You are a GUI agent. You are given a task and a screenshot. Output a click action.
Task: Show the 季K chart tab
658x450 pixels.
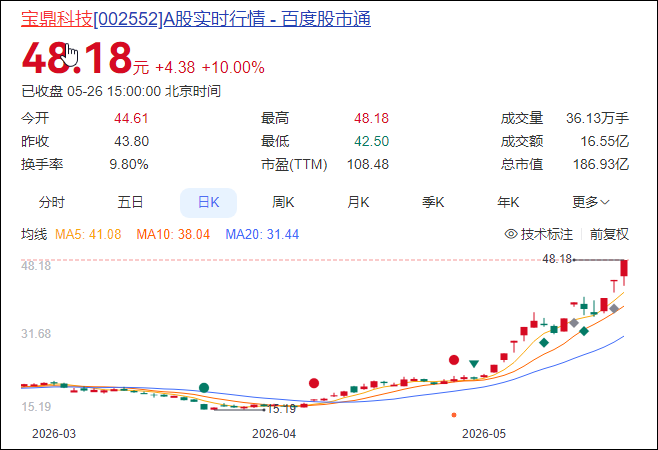pos(433,203)
